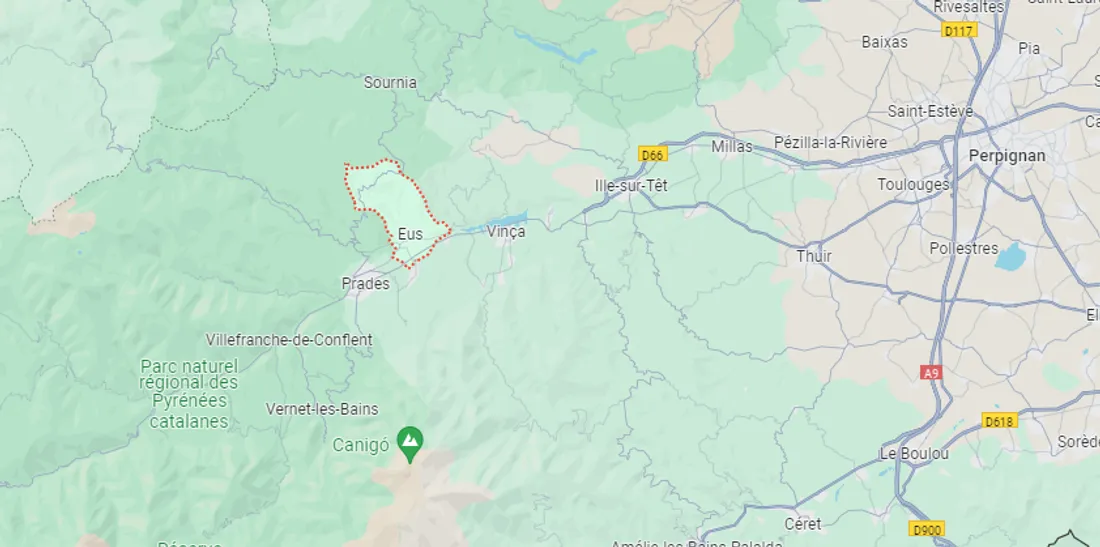Click the Vinça town label
1100x547 pixels.
point(507,232)
